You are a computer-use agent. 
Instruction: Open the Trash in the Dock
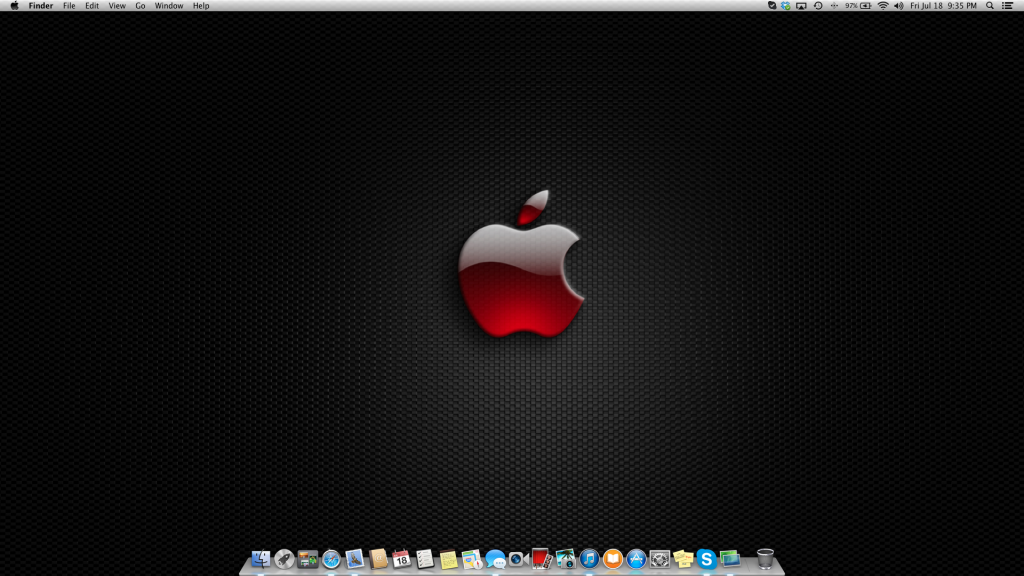click(765, 559)
